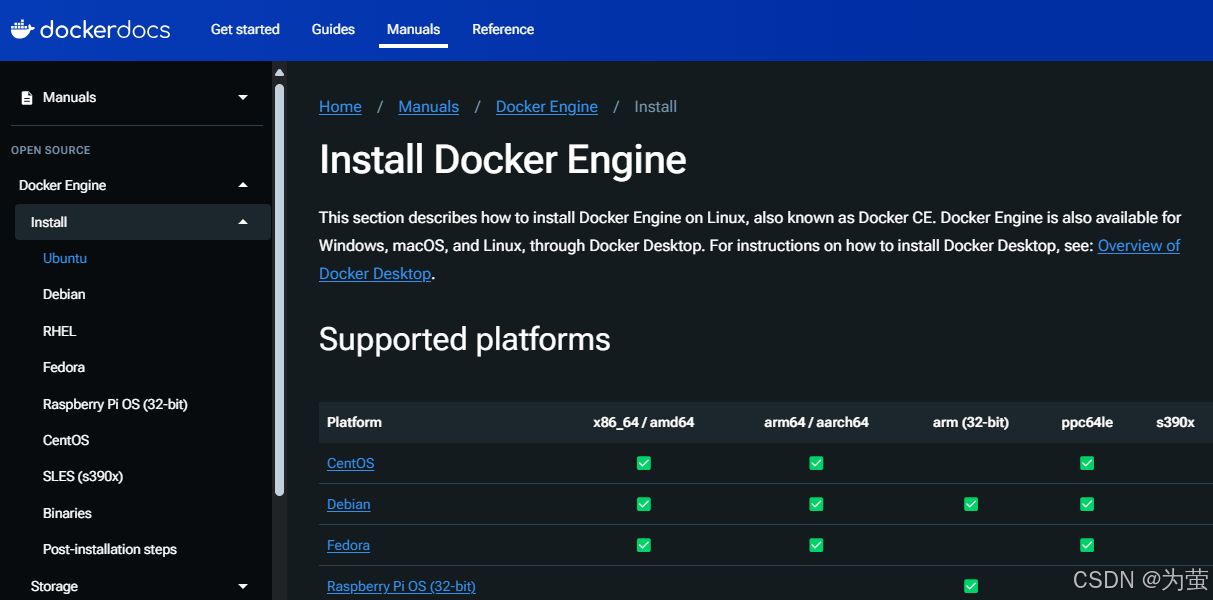Click CentOS row x86_64 / amd64 checkmark

[x=644, y=463]
